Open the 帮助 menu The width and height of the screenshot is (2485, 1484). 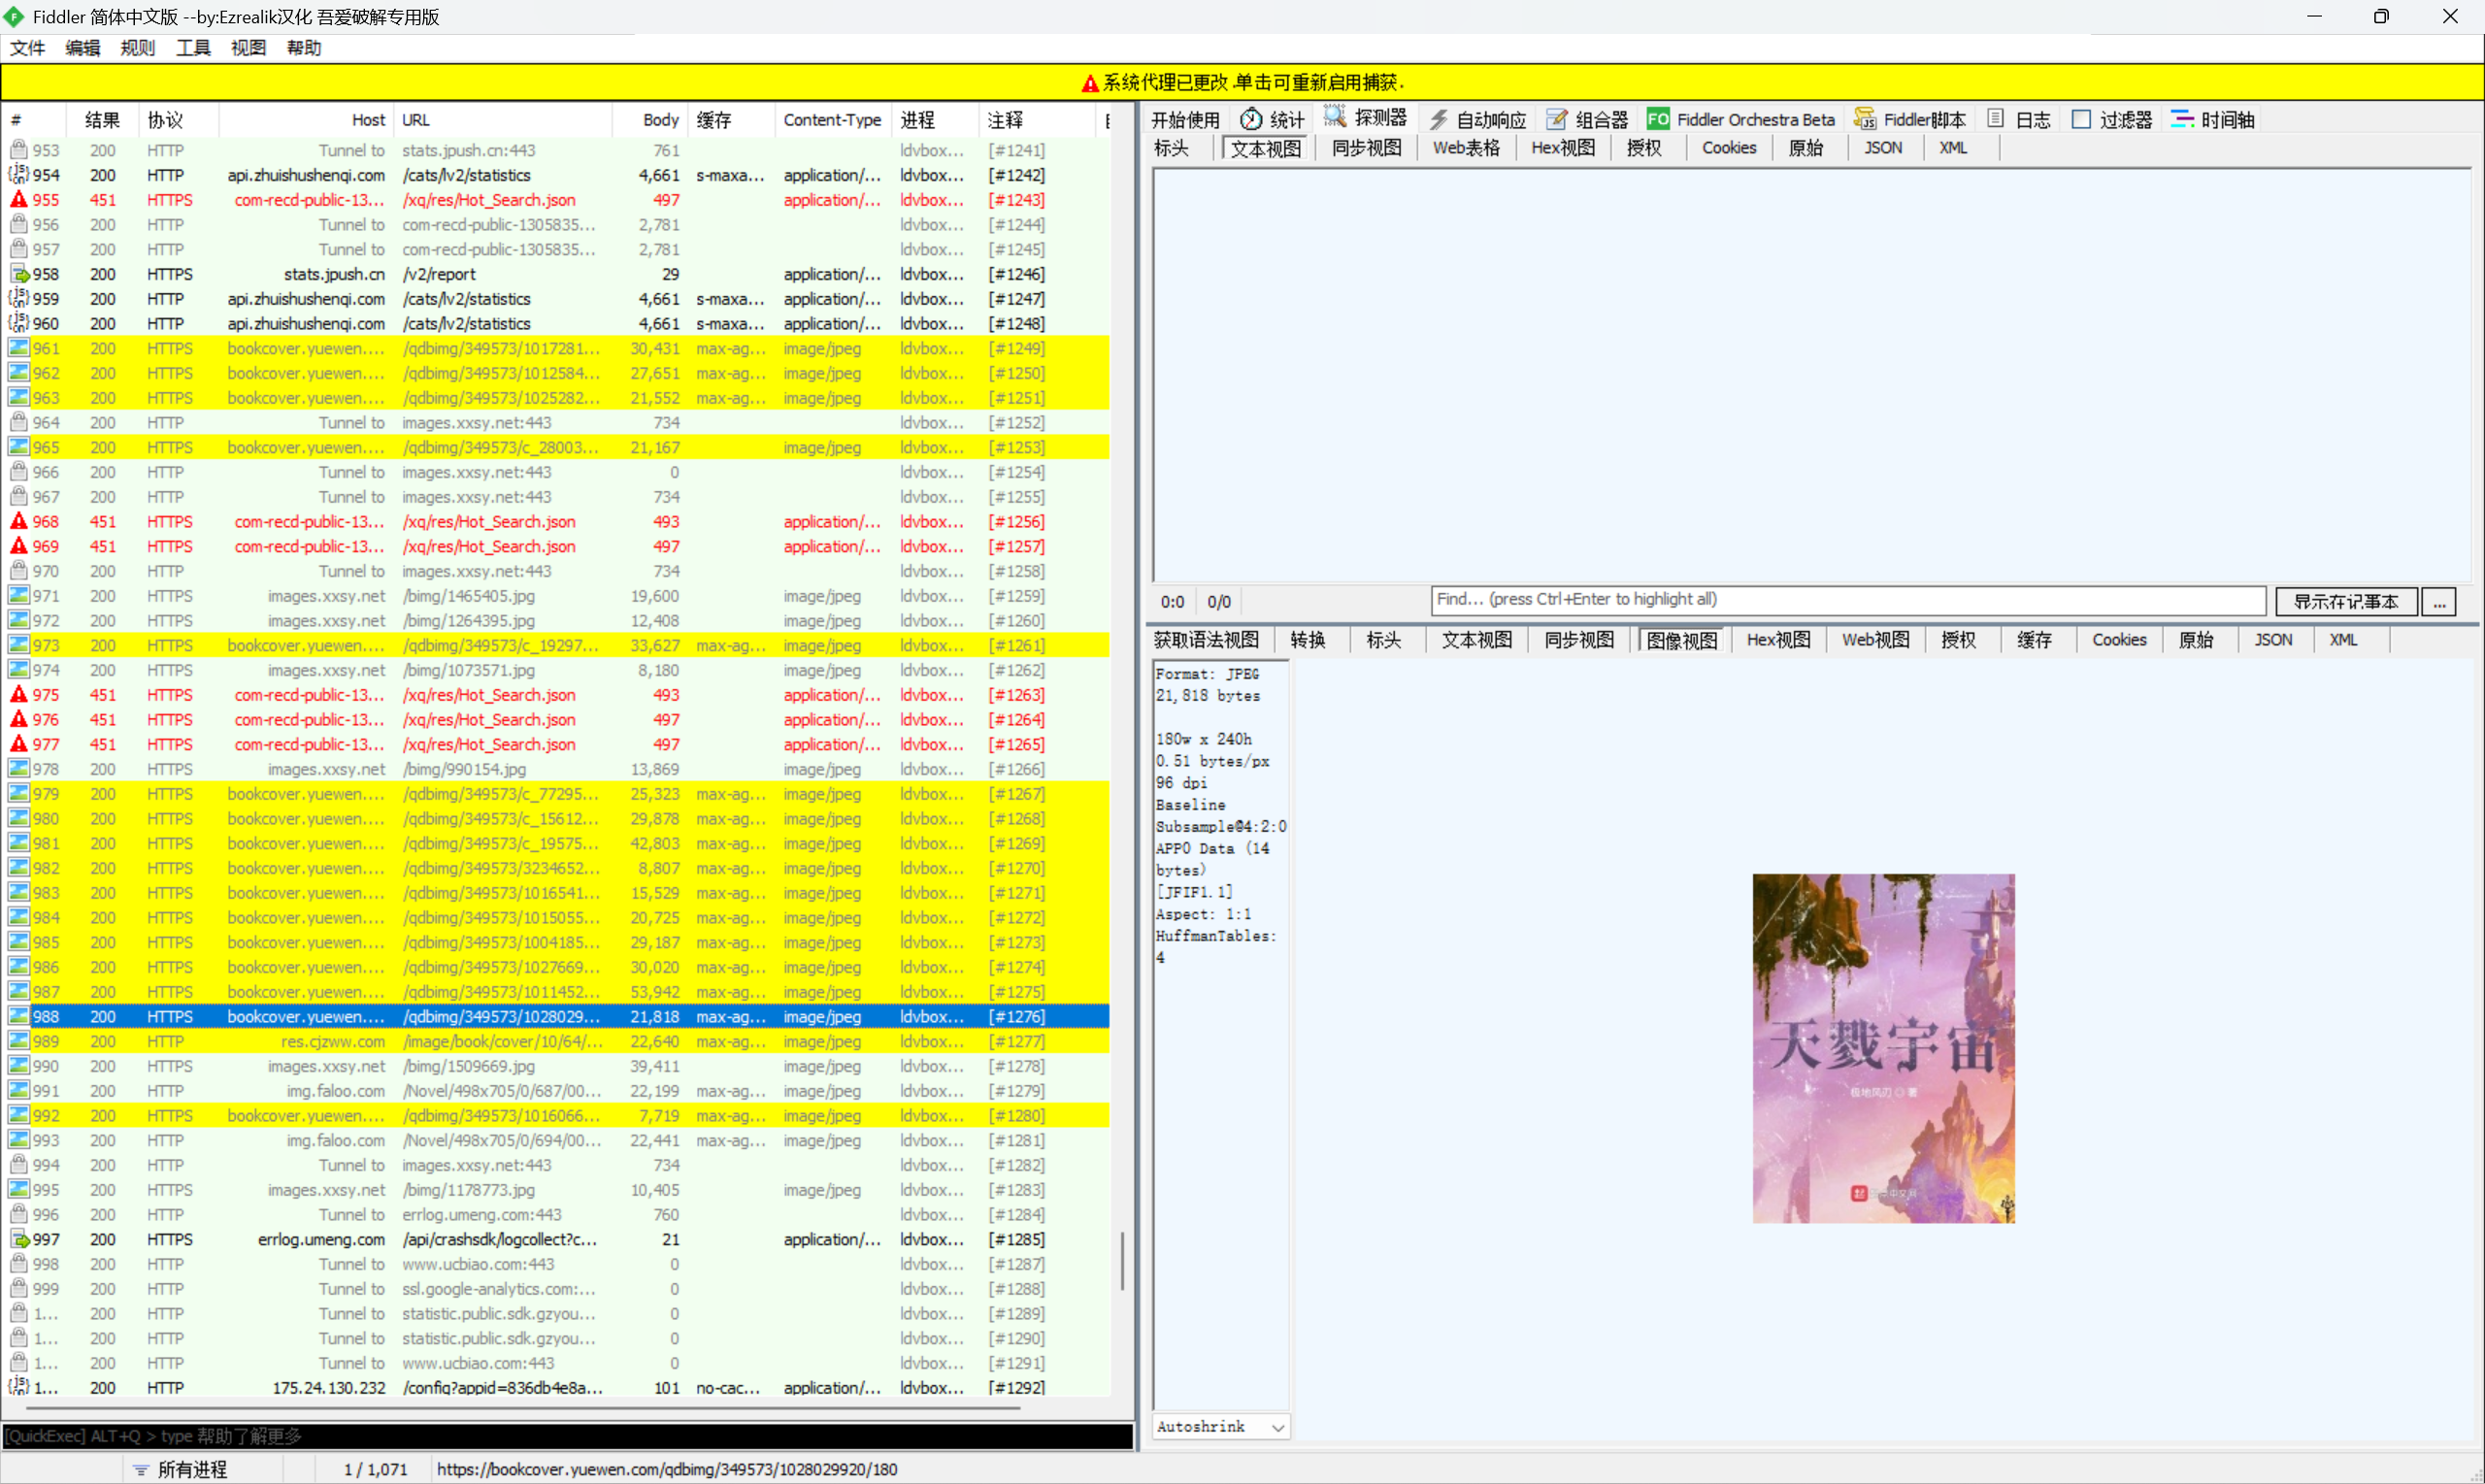304,48
